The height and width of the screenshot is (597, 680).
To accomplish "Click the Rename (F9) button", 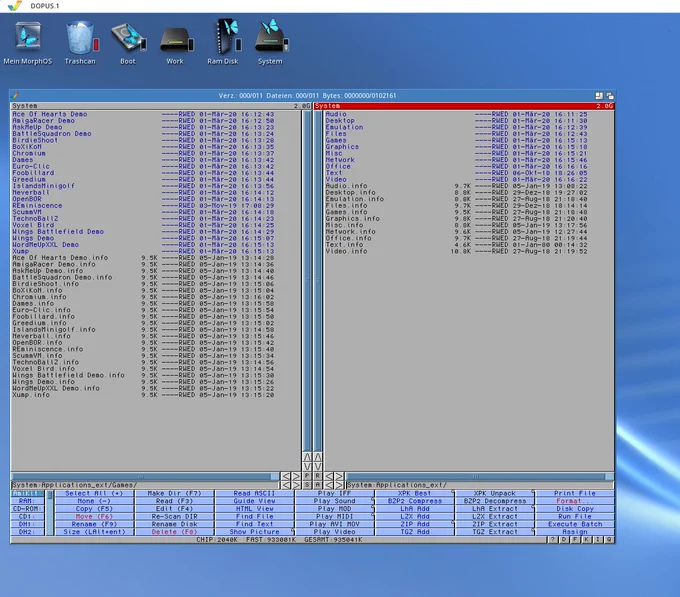I will (94, 524).
